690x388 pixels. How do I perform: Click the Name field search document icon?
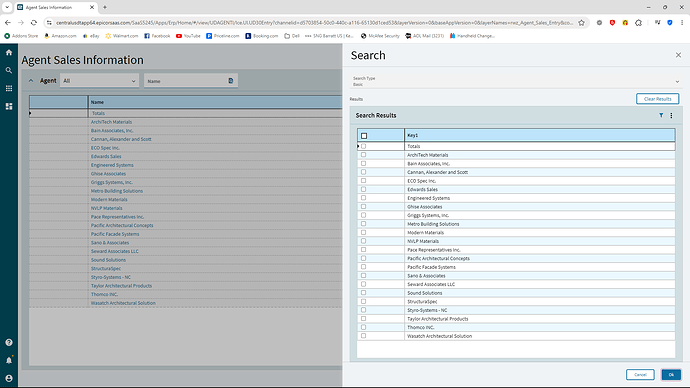click(x=231, y=81)
